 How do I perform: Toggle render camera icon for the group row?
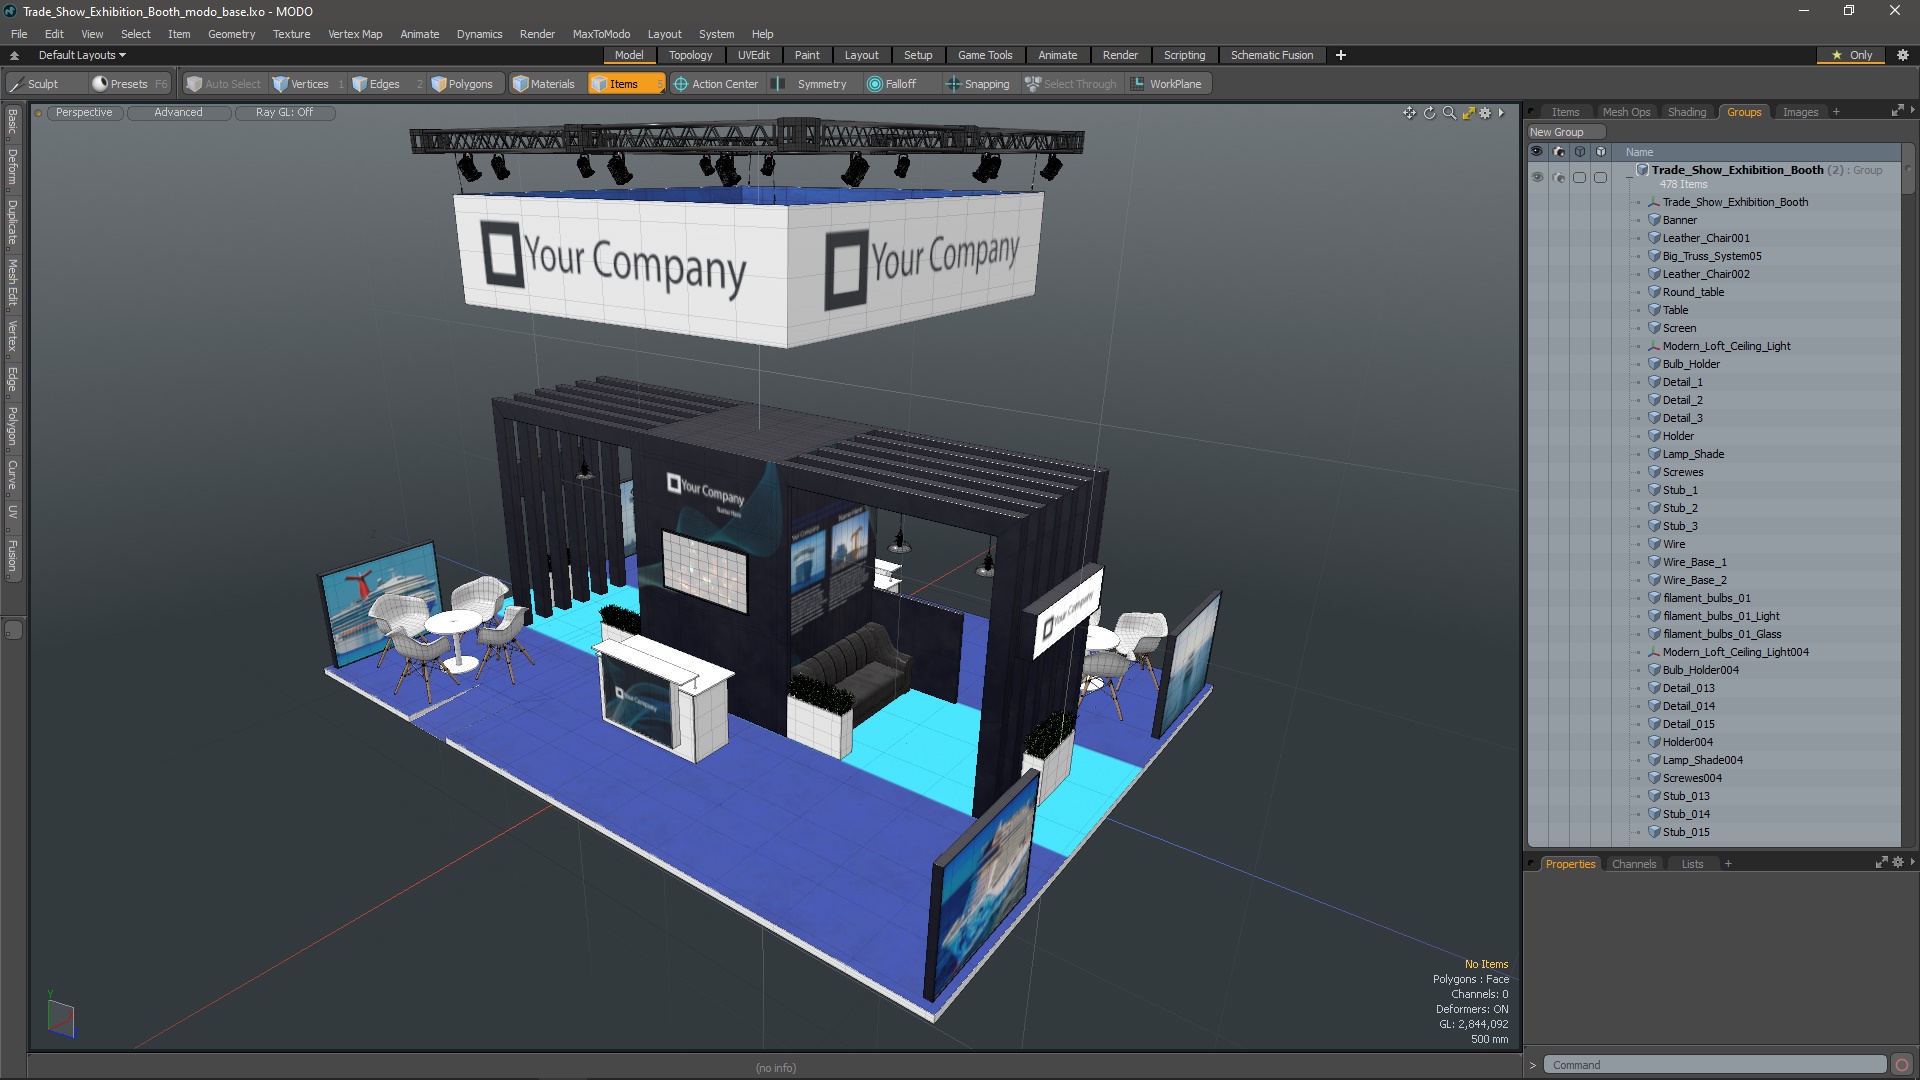tap(1559, 177)
